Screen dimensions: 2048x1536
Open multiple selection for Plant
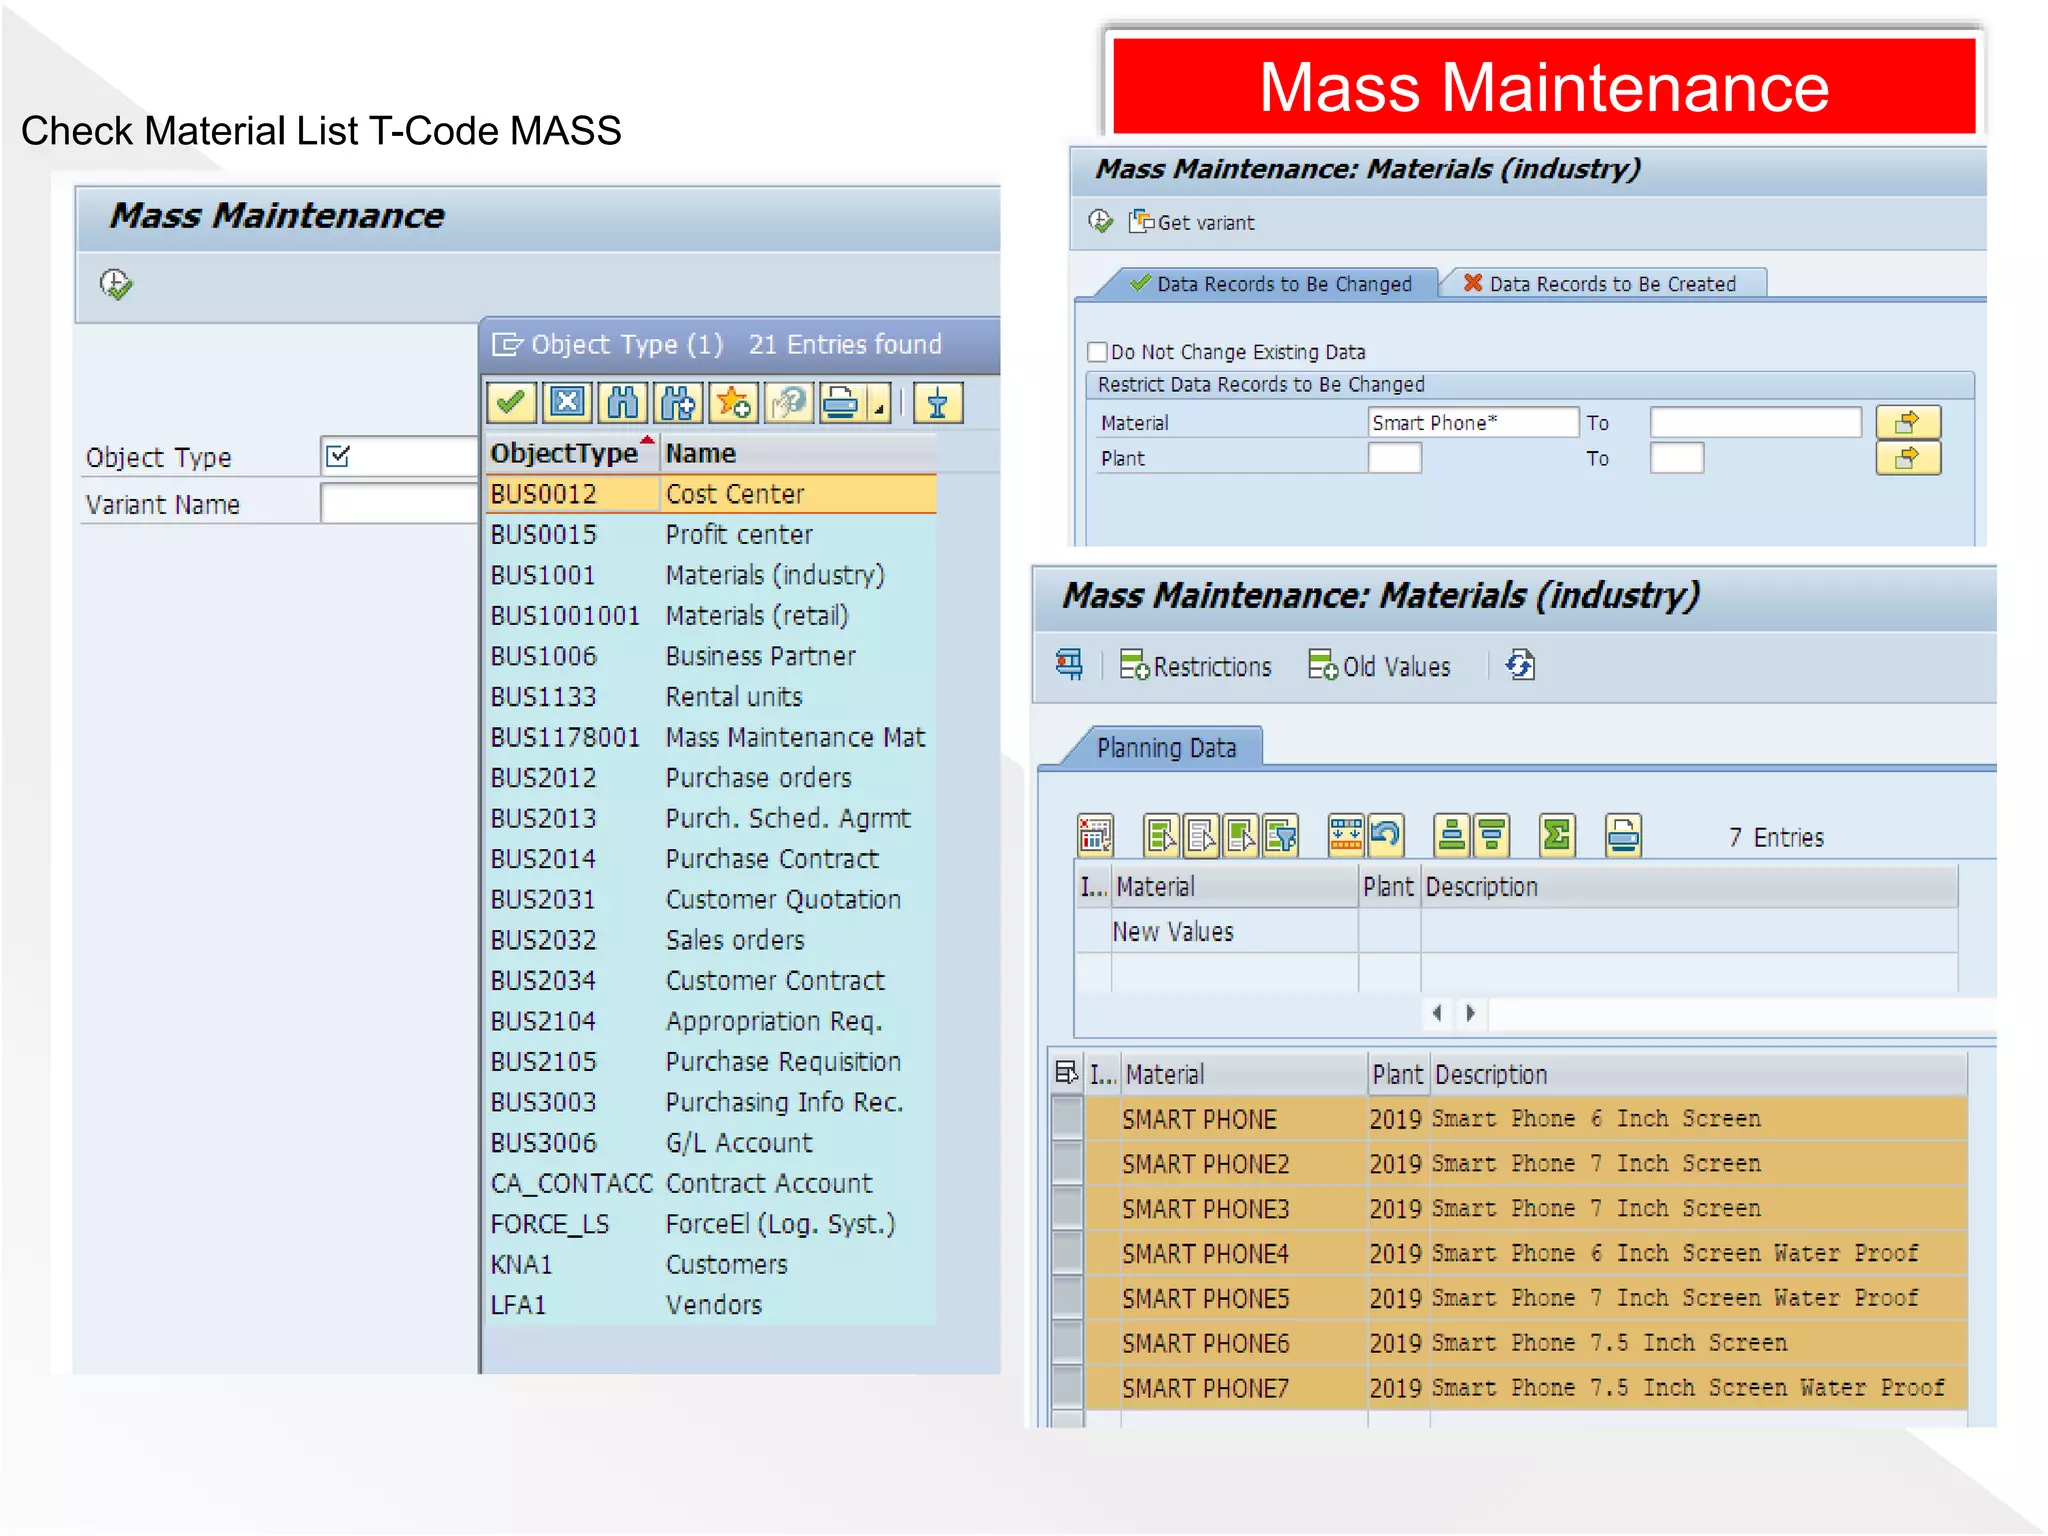(x=1908, y=458)
